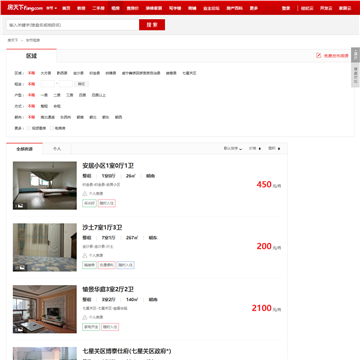Open the 愉景华庭 living room thumbnail
The image size is (360, 360).
(x=45, y=309)
